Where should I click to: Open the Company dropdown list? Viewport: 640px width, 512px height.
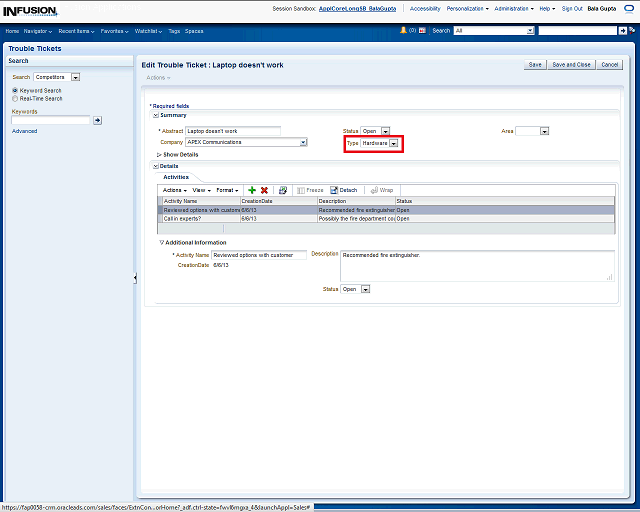pos(303,143)
